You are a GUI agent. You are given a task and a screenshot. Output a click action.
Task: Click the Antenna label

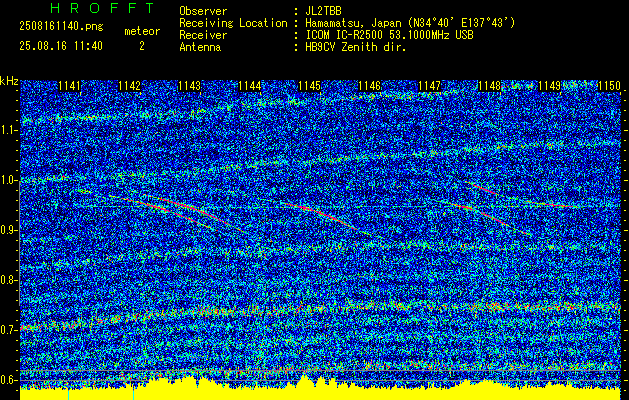[x=200, y=47]
